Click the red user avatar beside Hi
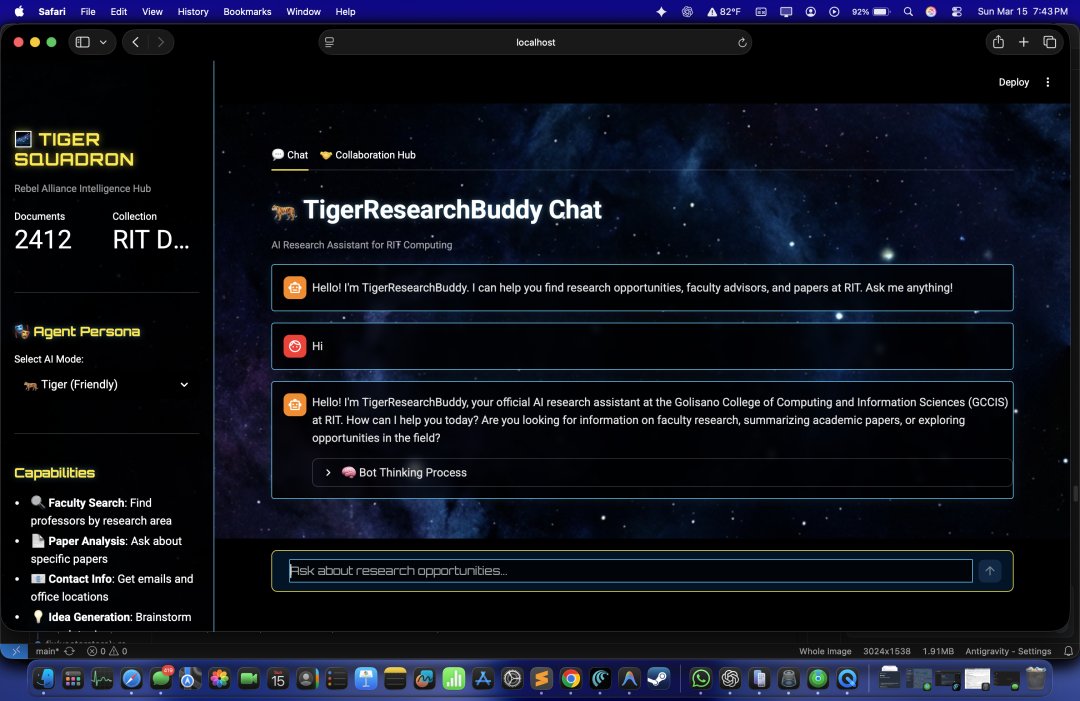This screenshot has height=701, width=1080. tap(295, 346)
